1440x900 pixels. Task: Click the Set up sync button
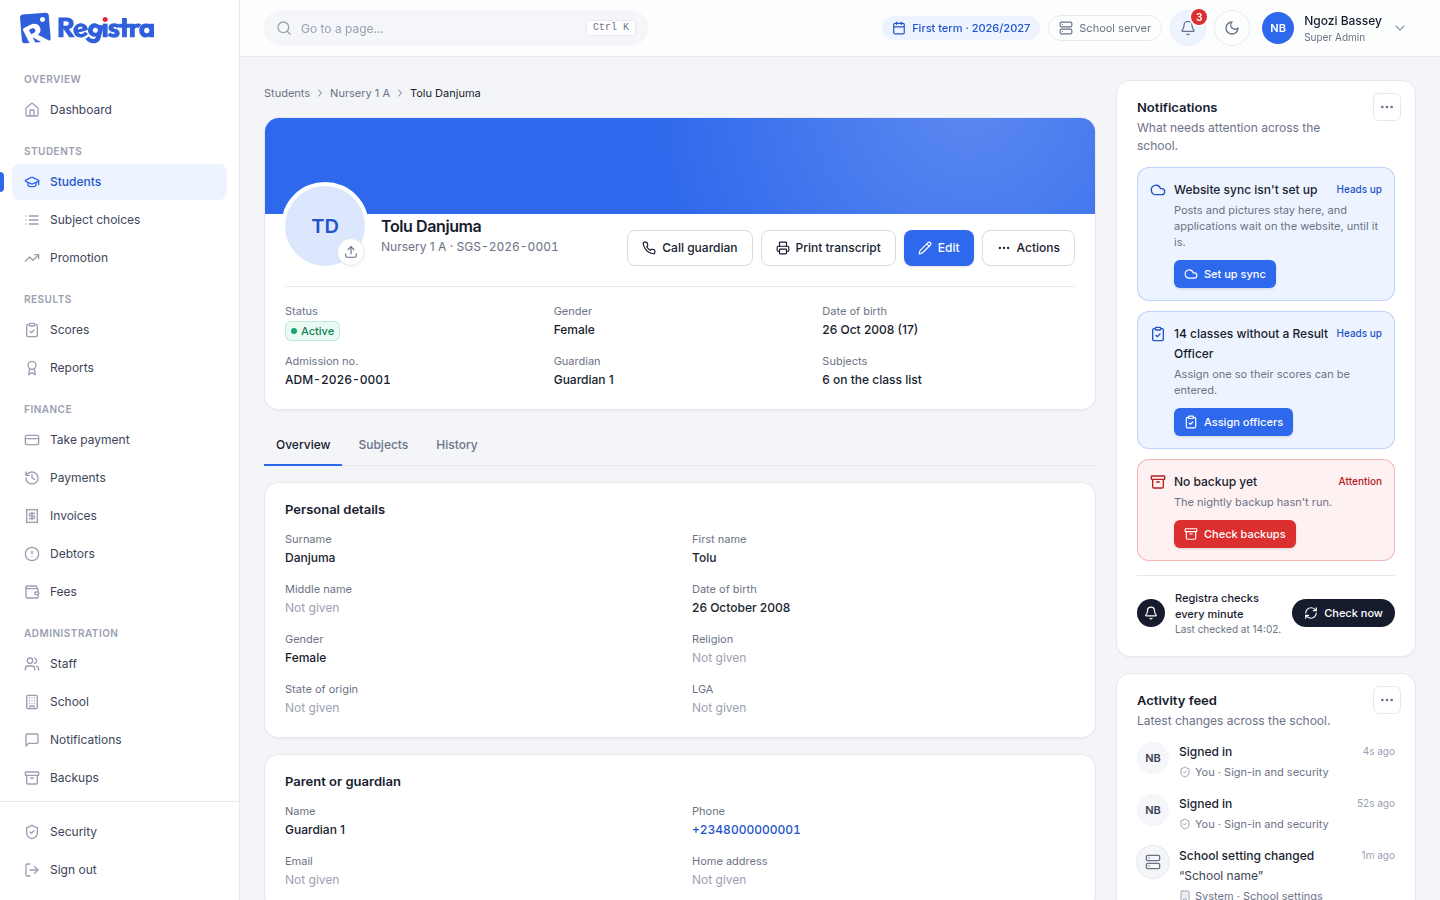[x=1225, y=274]
